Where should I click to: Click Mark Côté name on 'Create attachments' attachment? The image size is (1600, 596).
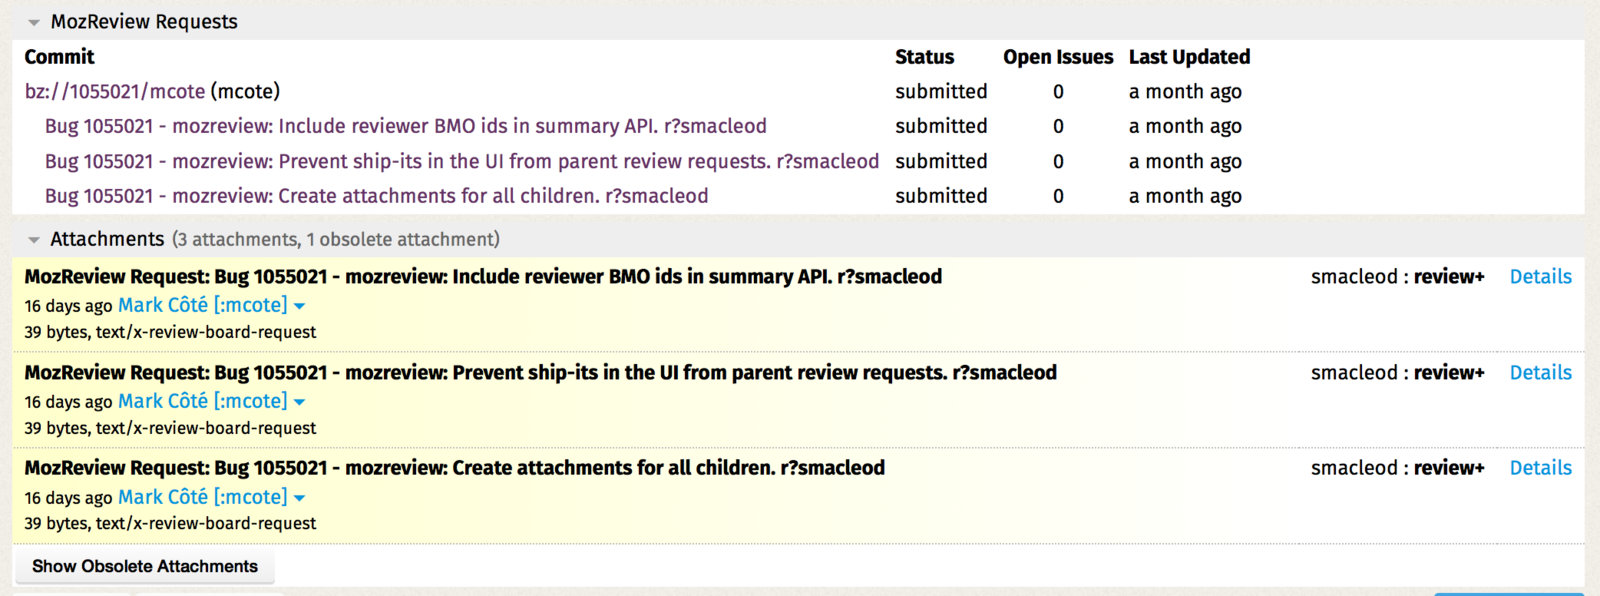tap(203, 497)
